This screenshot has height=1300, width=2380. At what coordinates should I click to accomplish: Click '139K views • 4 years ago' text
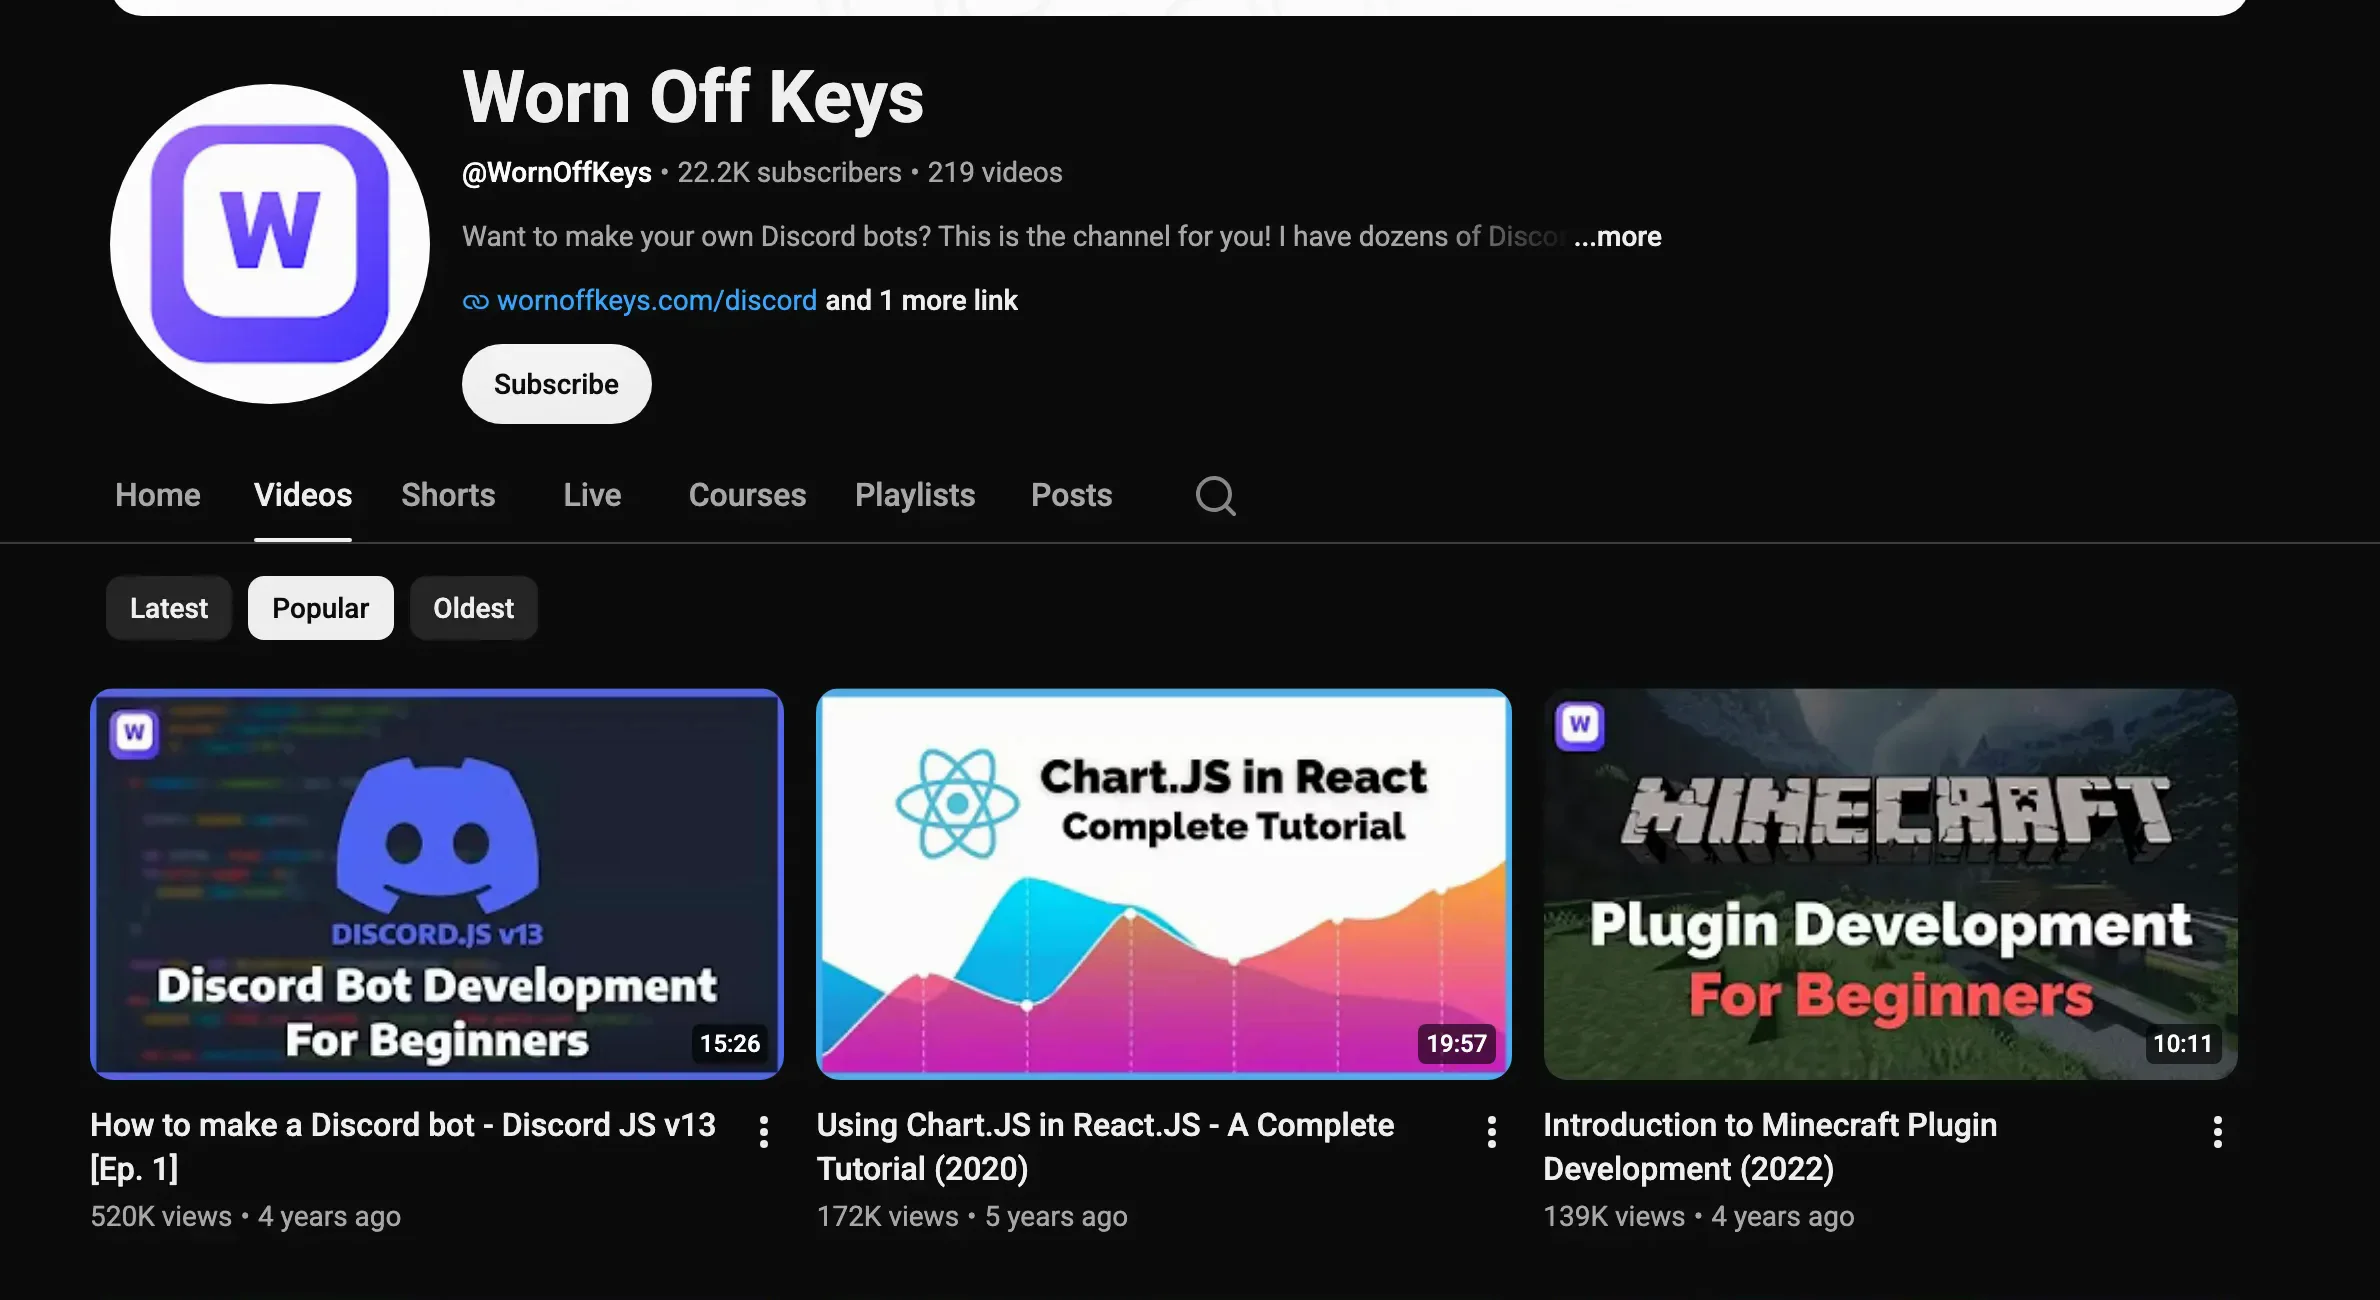1699,1216
